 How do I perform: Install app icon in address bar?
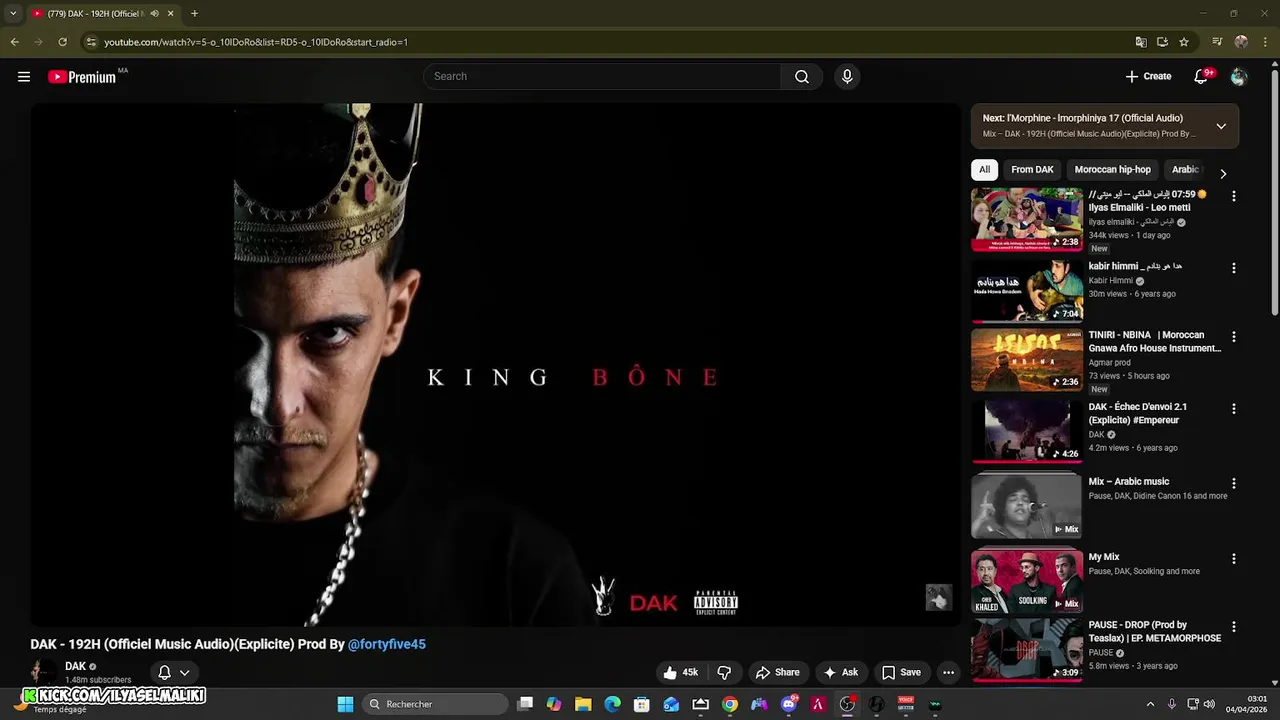point(1162,42)
